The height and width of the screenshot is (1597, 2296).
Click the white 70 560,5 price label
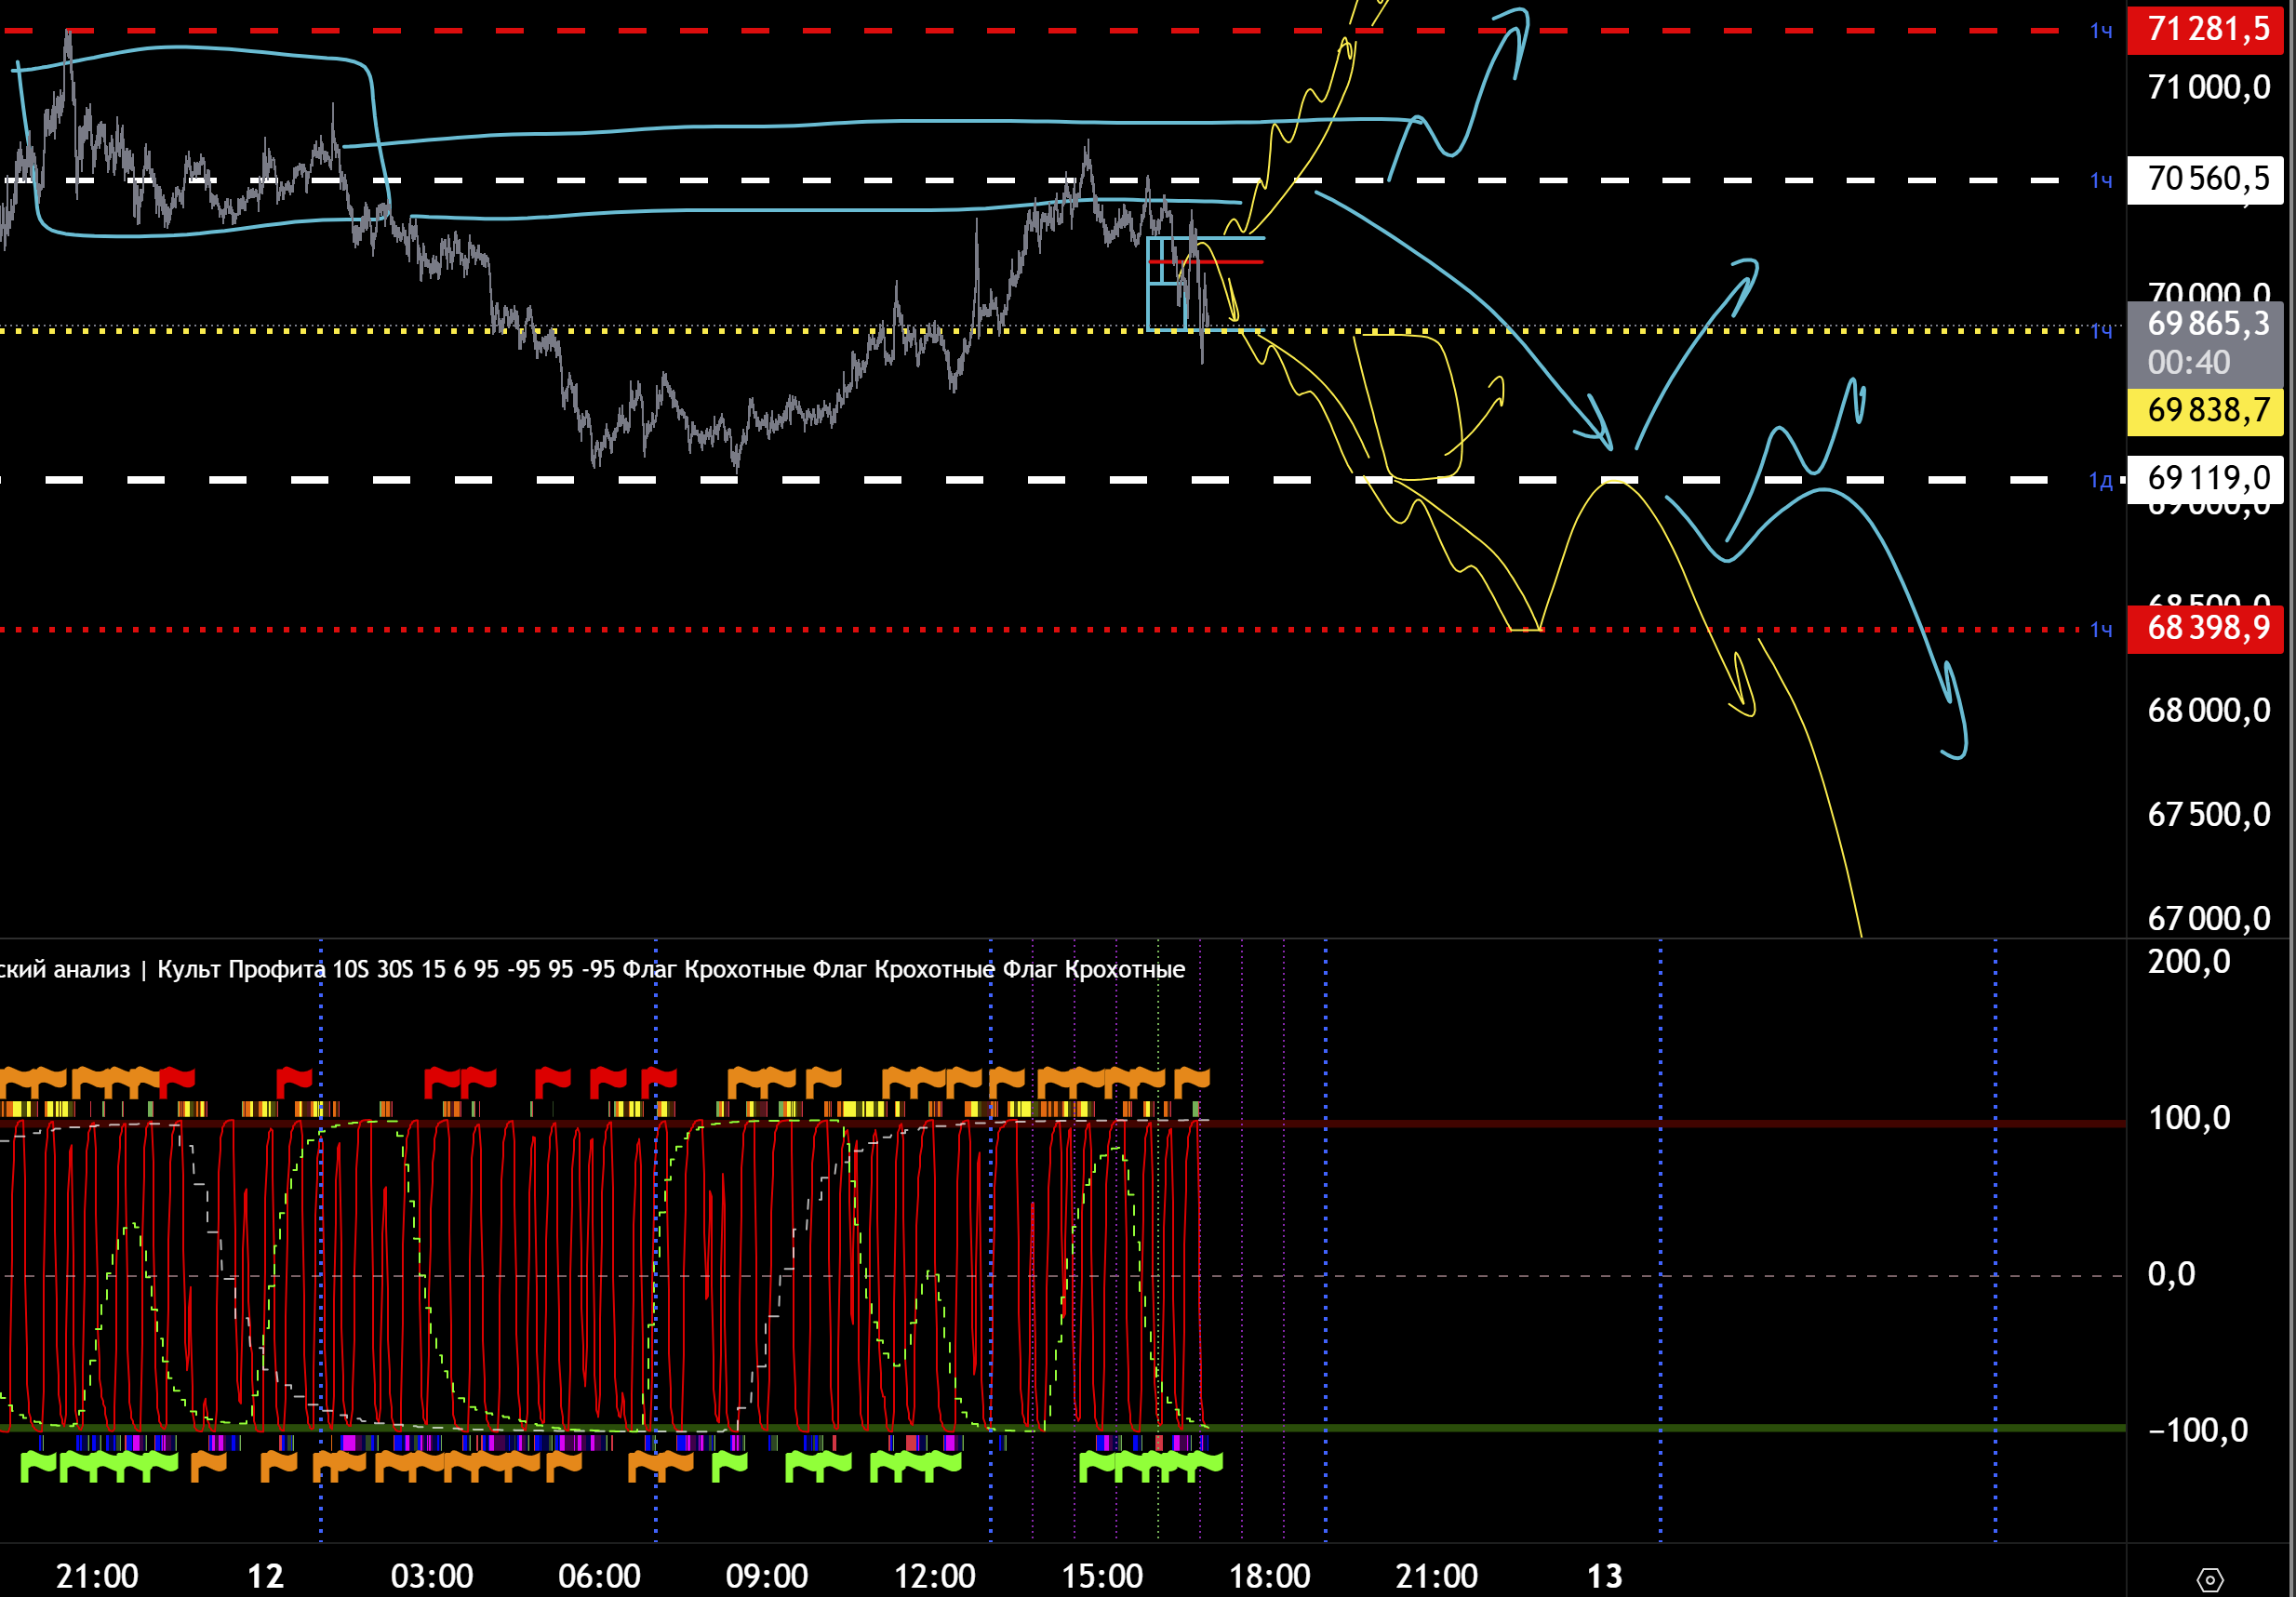(x=2207, y=179)
